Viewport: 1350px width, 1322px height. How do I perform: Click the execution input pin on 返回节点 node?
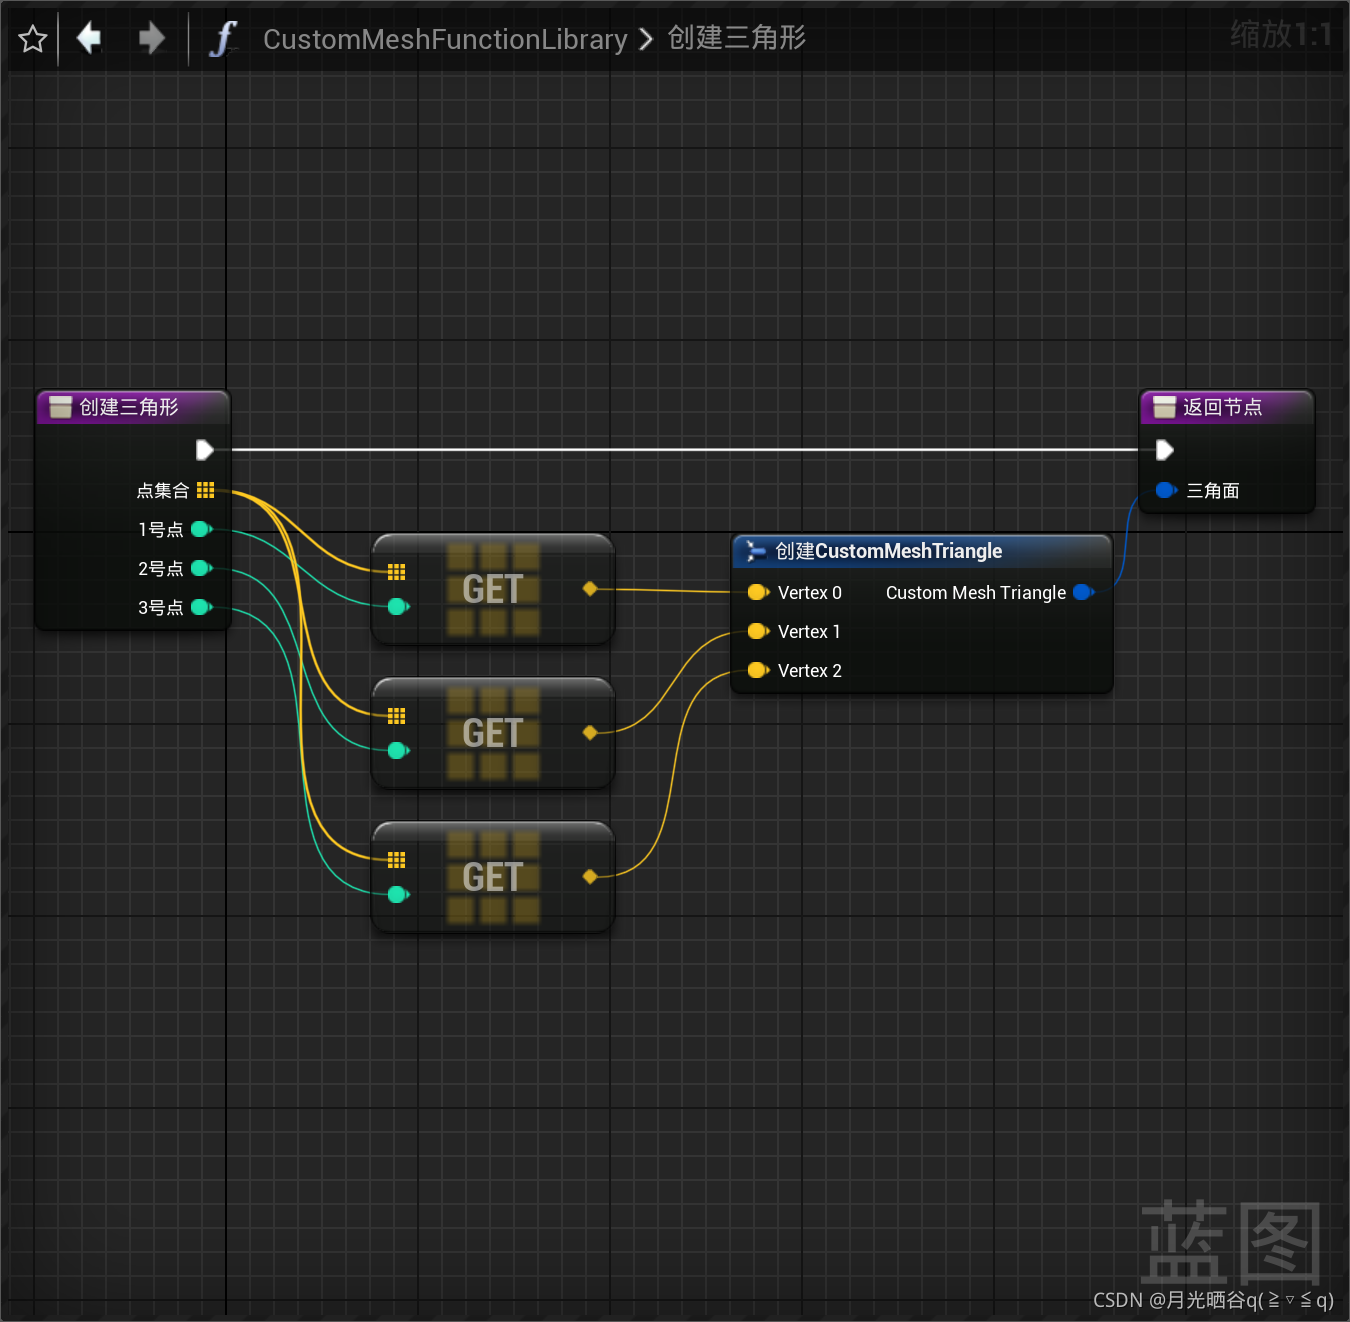(1163, 450)
